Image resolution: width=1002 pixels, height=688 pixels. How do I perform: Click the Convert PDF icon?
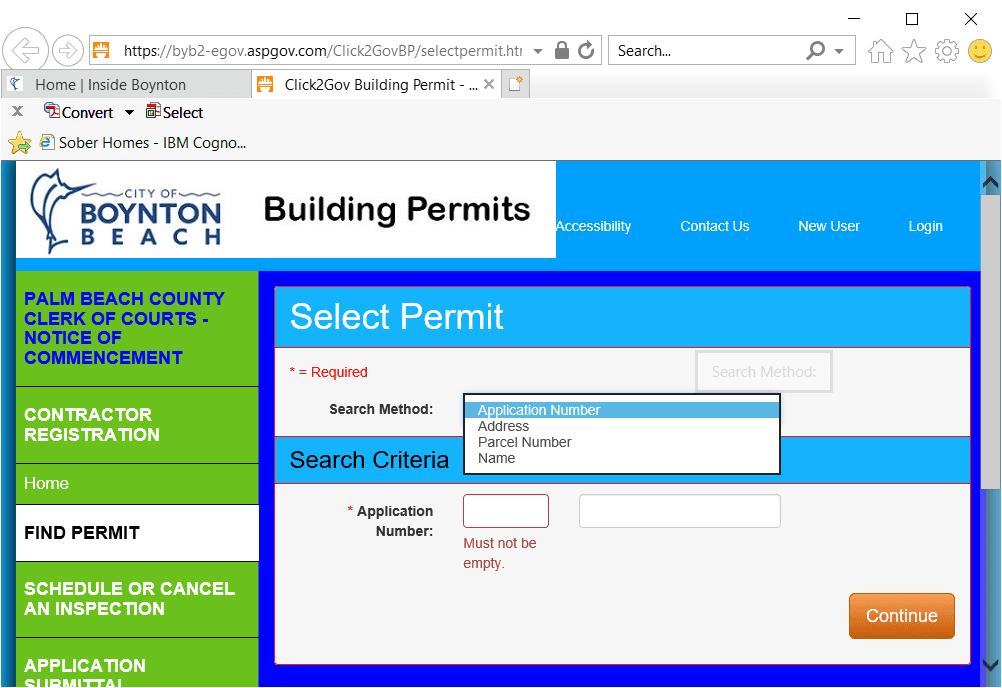click(x=54, y=112)
